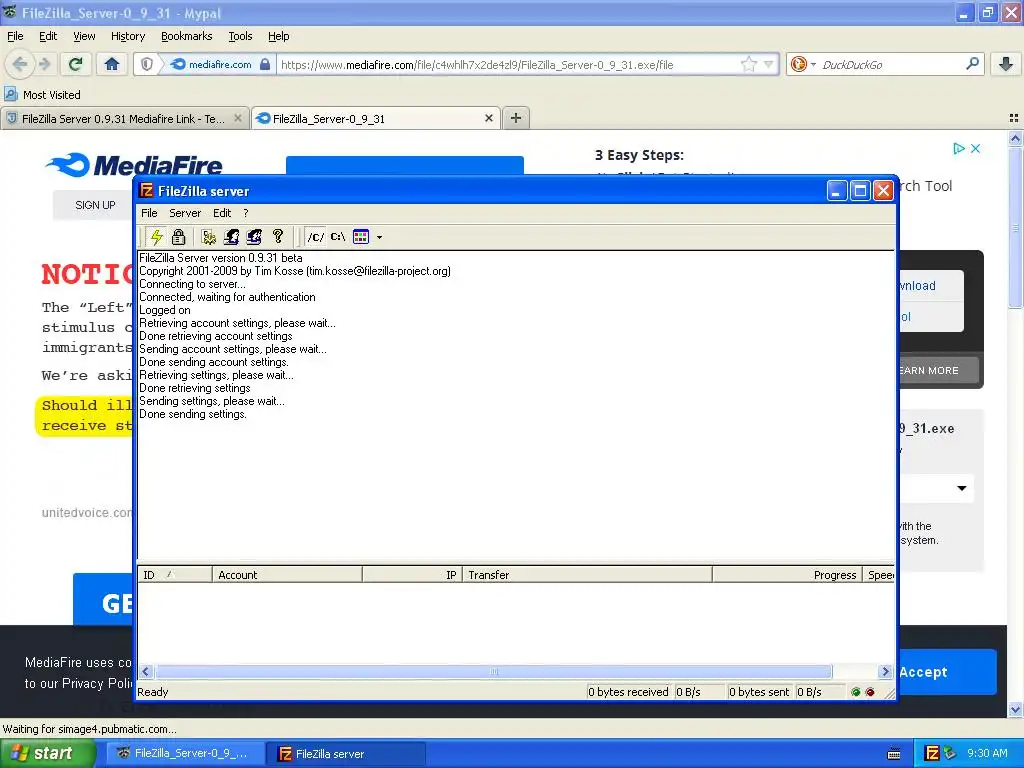This screenshot has height=768, width=1024.
Task: Click the left arrow of horizontal scrollbar
Action: [x=146, y=671]
